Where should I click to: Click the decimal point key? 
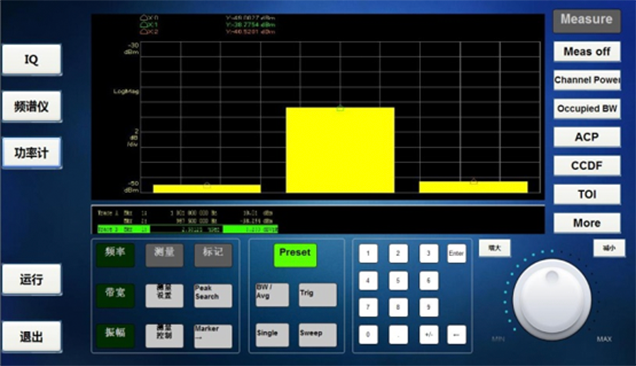(x=398, y=335)
